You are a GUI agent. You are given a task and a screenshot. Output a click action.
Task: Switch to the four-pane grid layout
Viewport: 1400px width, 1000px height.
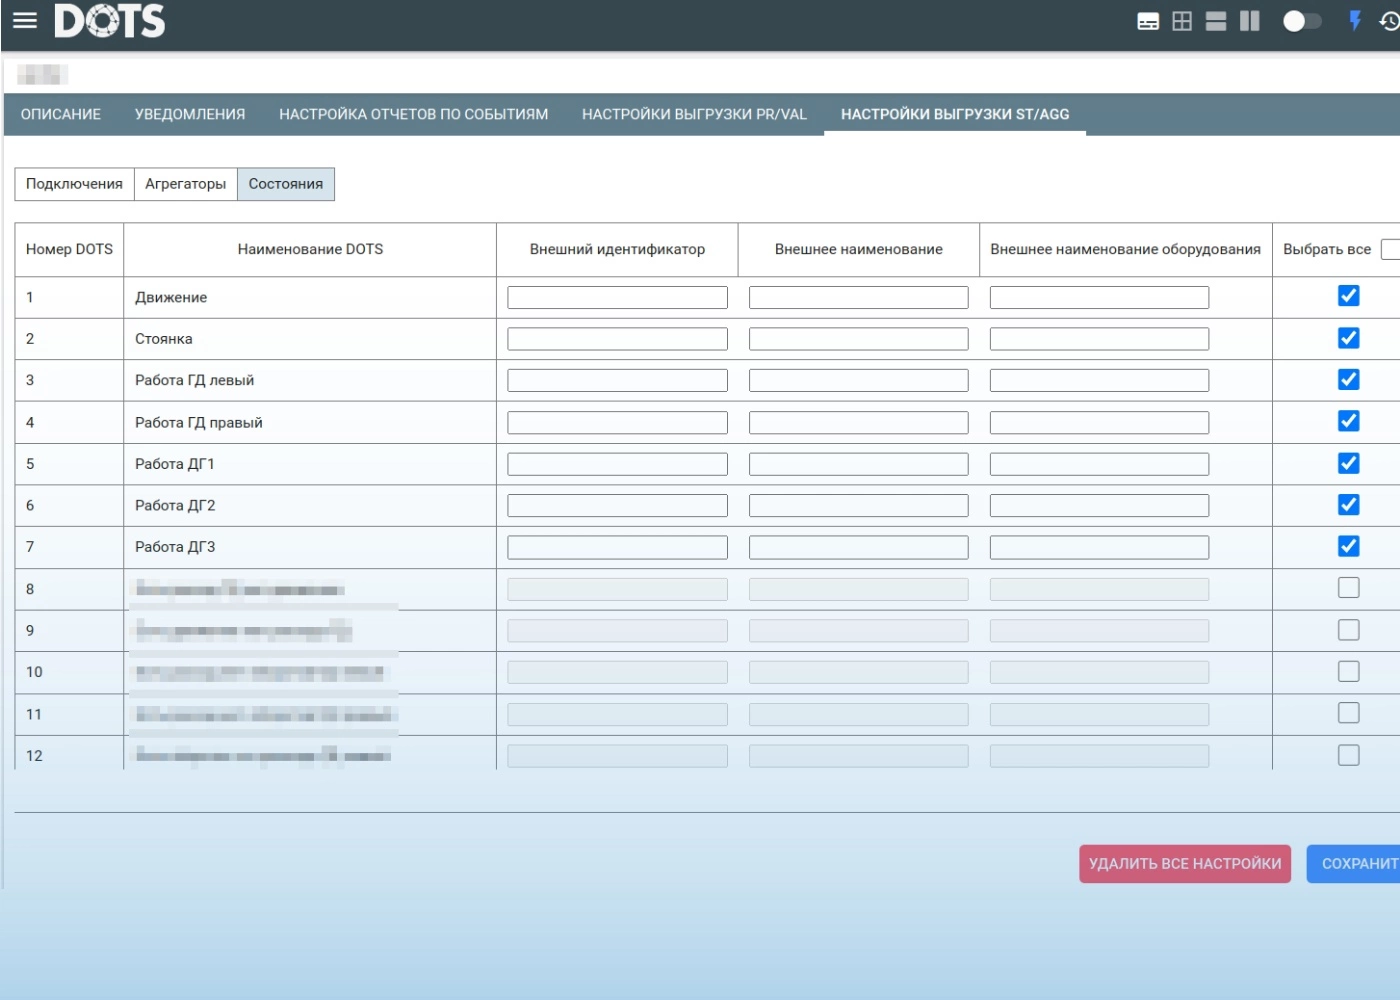(x=1182, y=22)
